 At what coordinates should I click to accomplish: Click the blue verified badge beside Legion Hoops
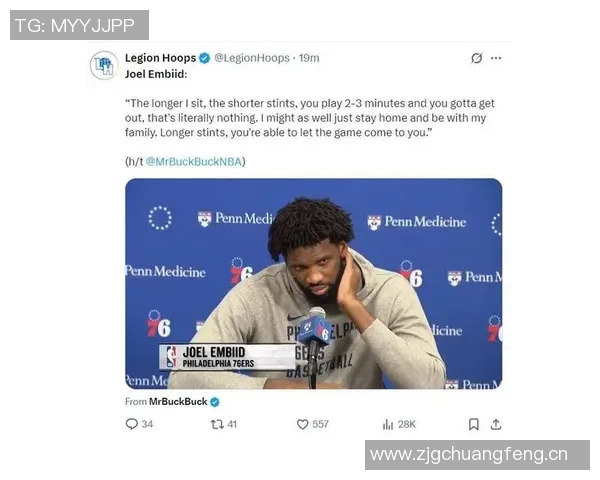point(205,58)
